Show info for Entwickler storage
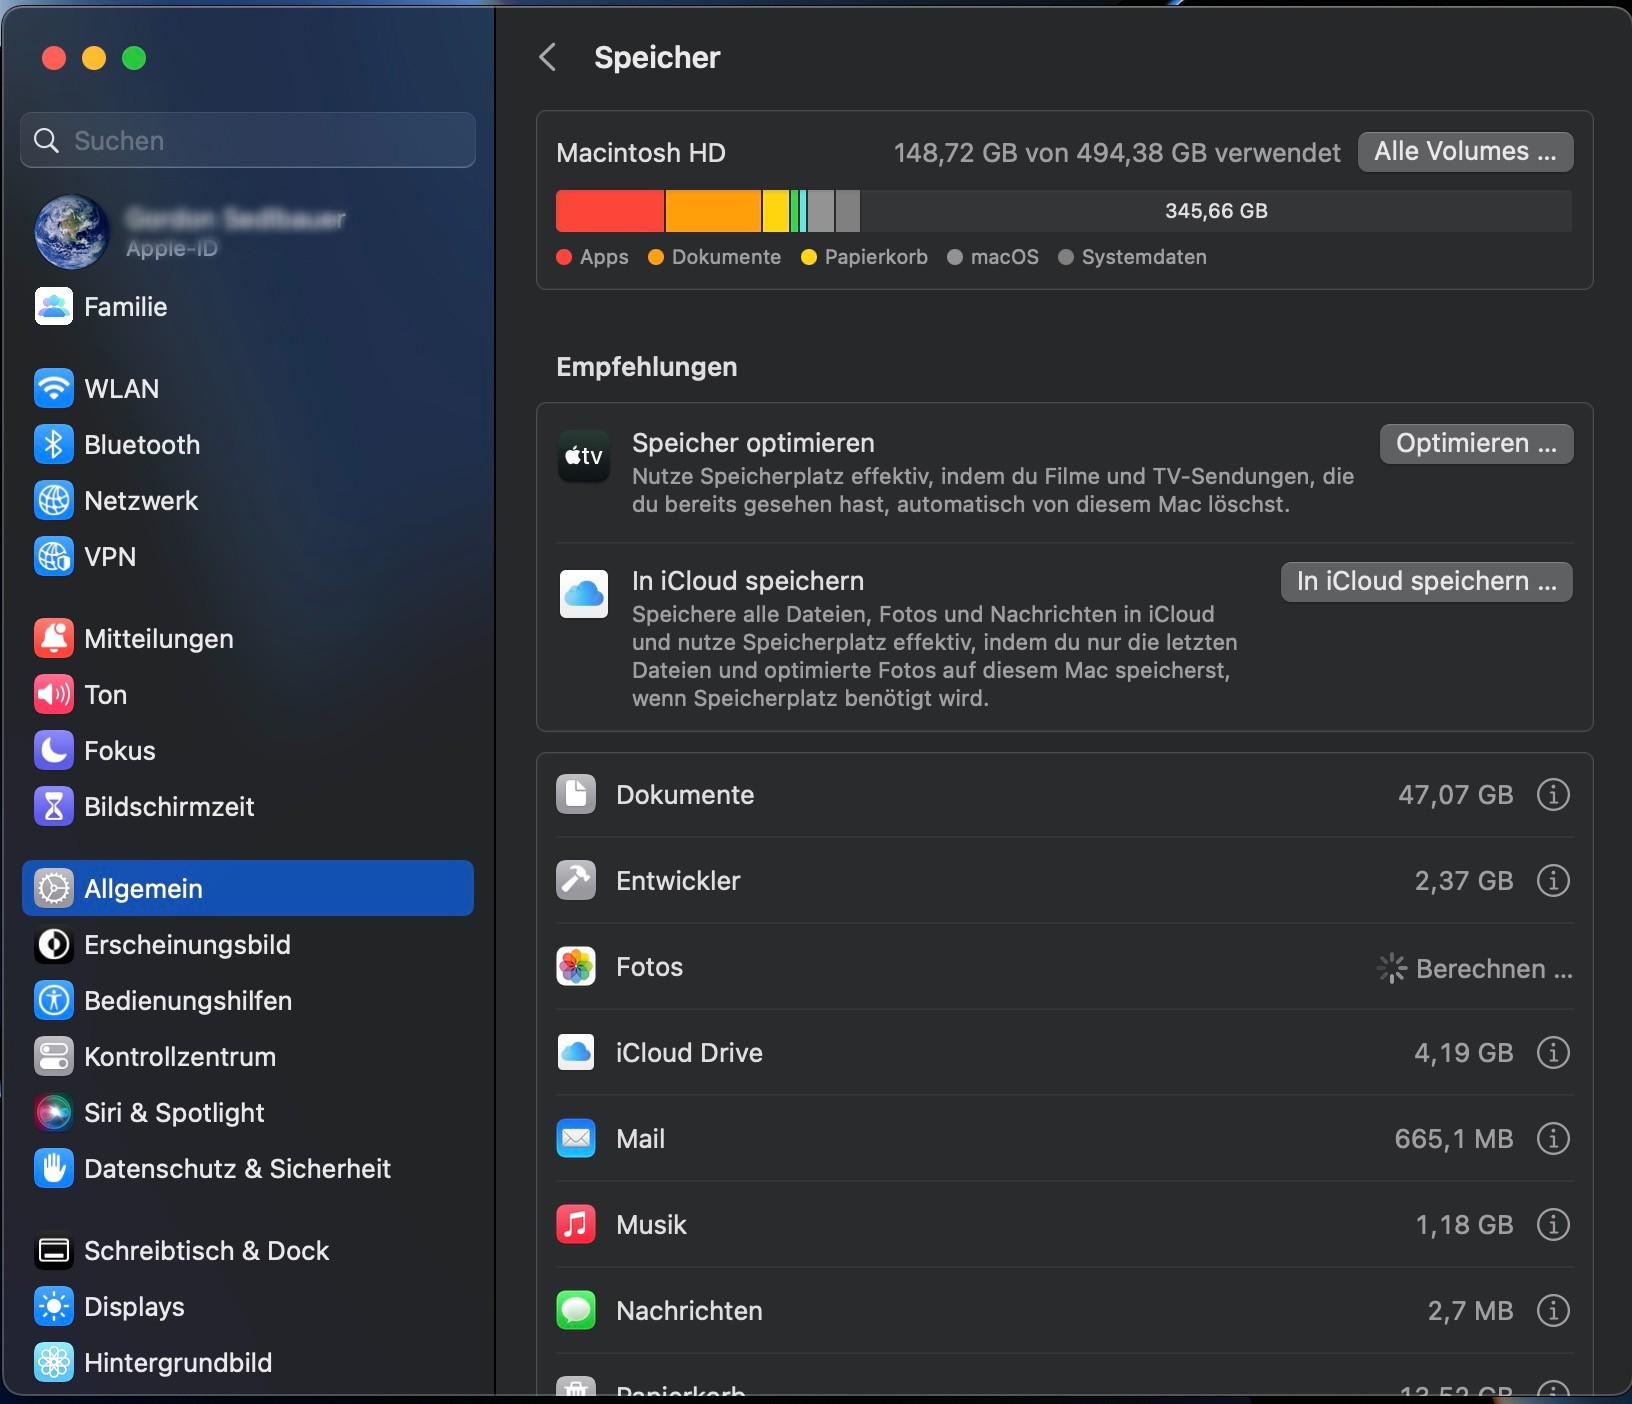1632x1404 pixels. [1553, 881]
